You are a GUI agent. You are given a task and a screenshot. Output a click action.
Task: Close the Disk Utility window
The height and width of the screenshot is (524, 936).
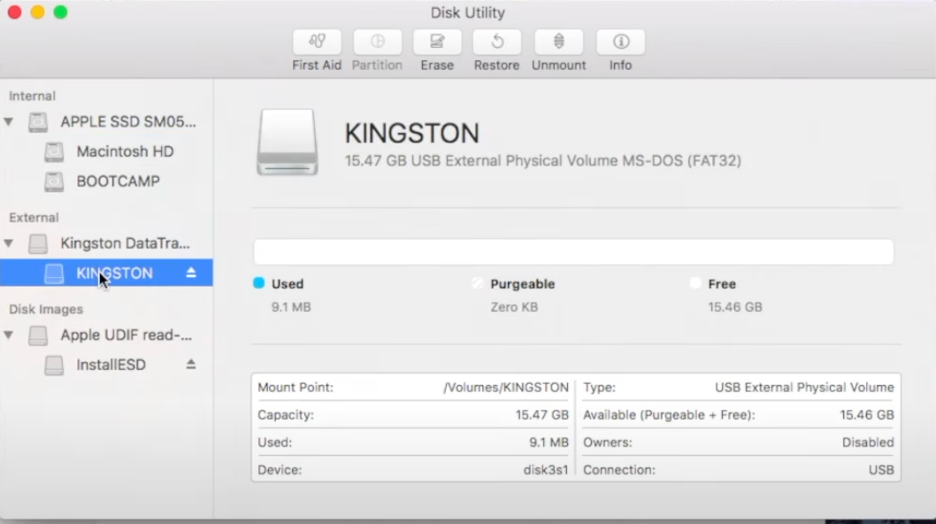(14, 12)
